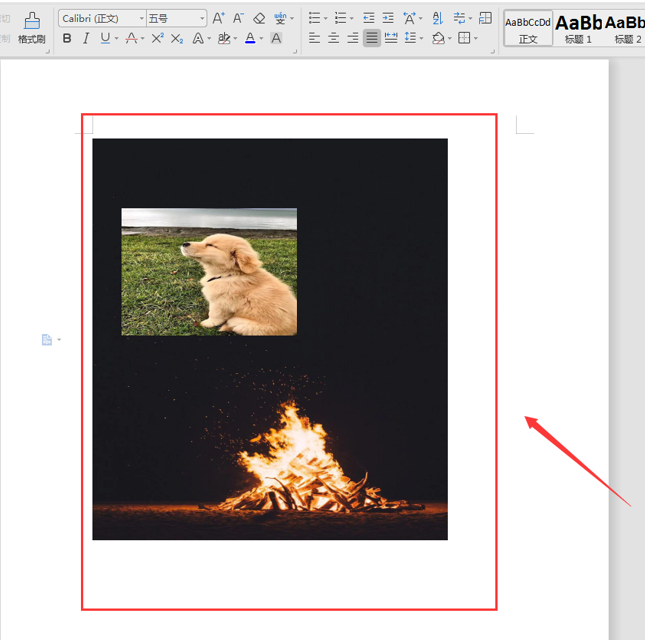Click the line spacing icon
Image resolution: width=645 pixels, height=640 pixels.
(x=411, y=38)
